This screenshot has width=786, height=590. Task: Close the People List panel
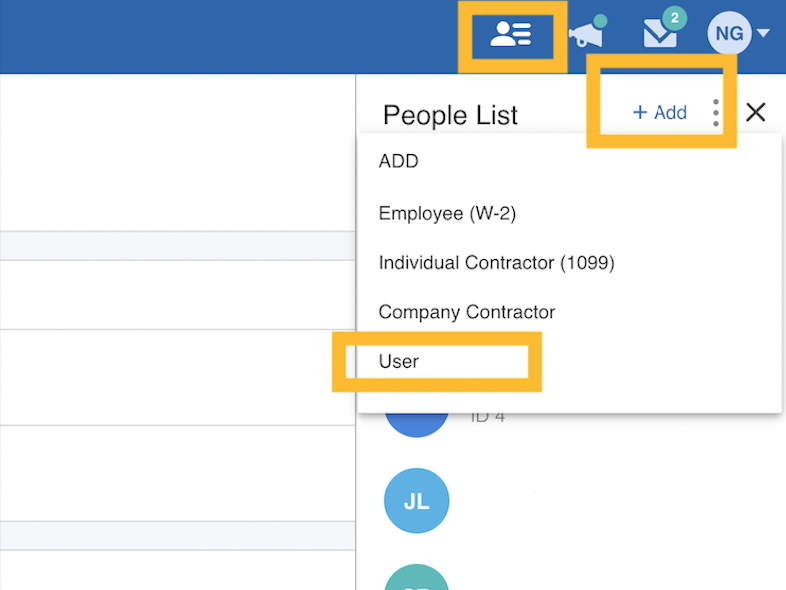(x=755, y=112)
